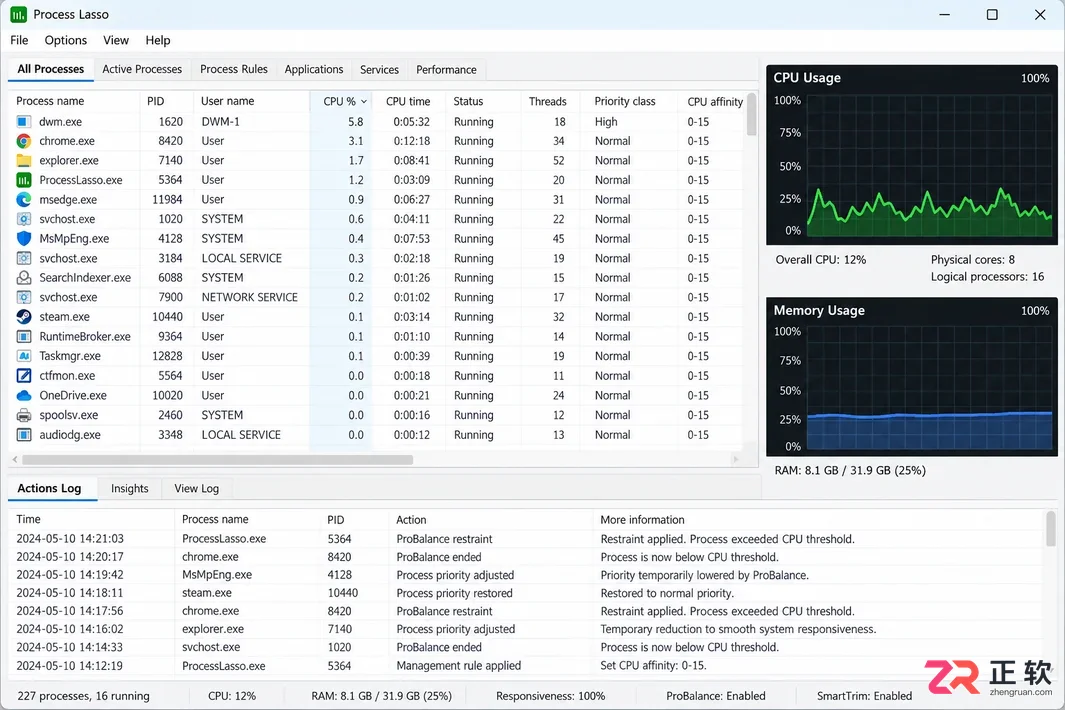
Task: Switch to the Process Rules tab
Action: coord(234,69)
